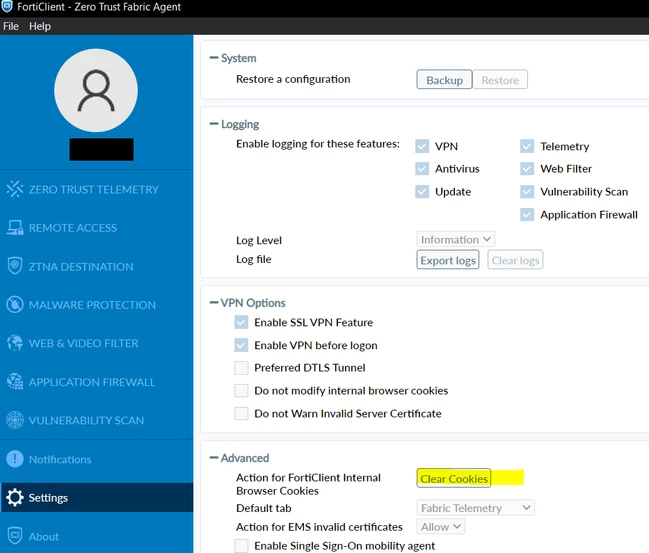
Task: Click the Notifications exclamation icon
Action: 15,459
